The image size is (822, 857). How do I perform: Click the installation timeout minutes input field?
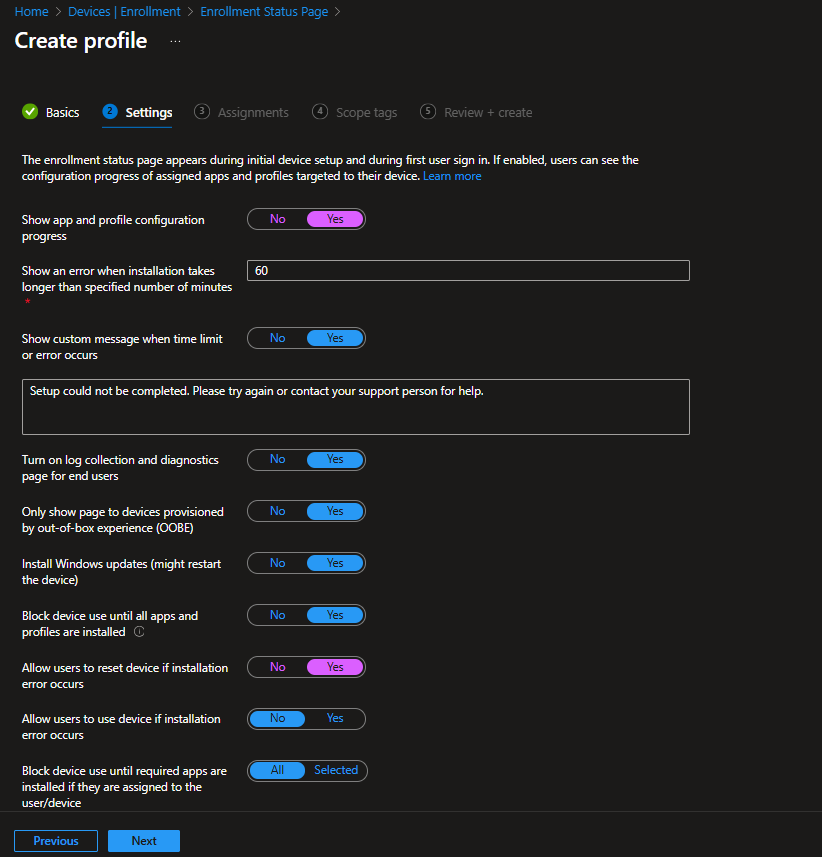coord(468,271)
